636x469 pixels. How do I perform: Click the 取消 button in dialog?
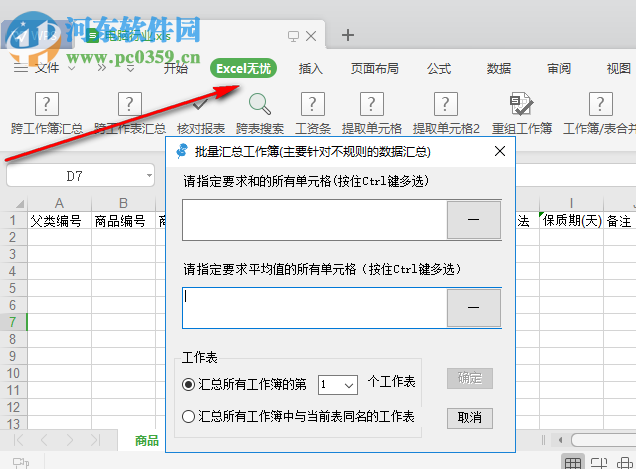pos(470,417)
